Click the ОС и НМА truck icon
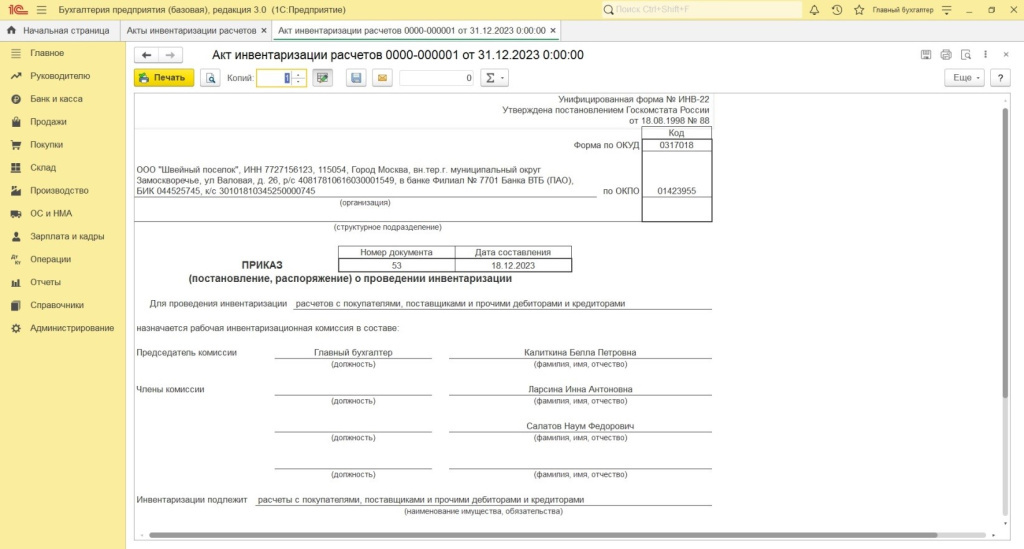The image size is (1024, 549). [x=16, y=213]
